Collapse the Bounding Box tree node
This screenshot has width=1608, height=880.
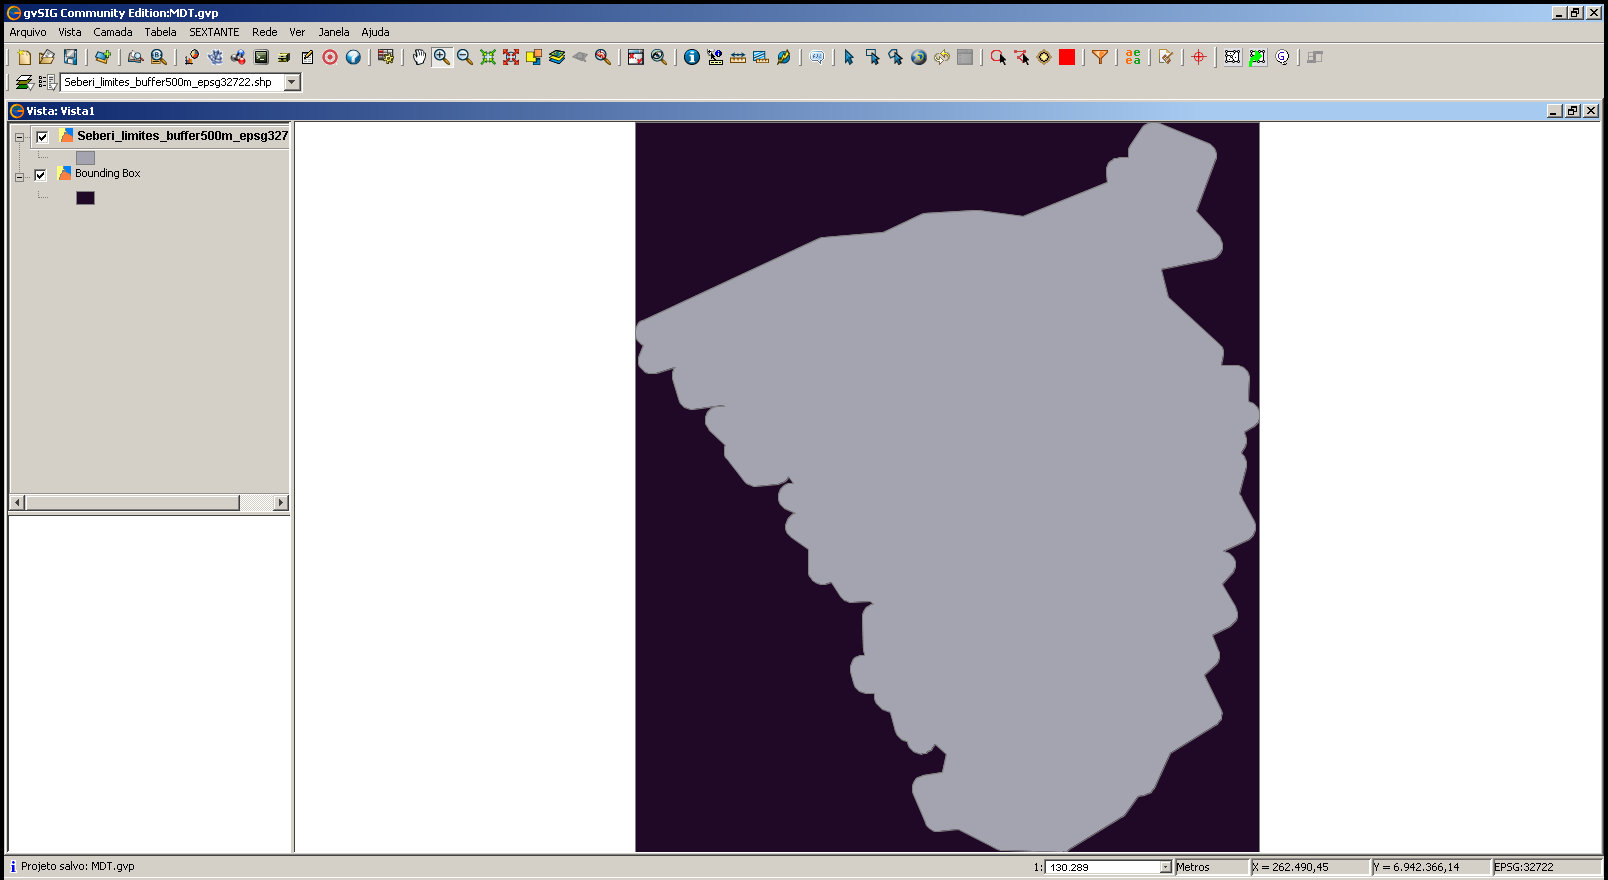click(x=19, y=177)
